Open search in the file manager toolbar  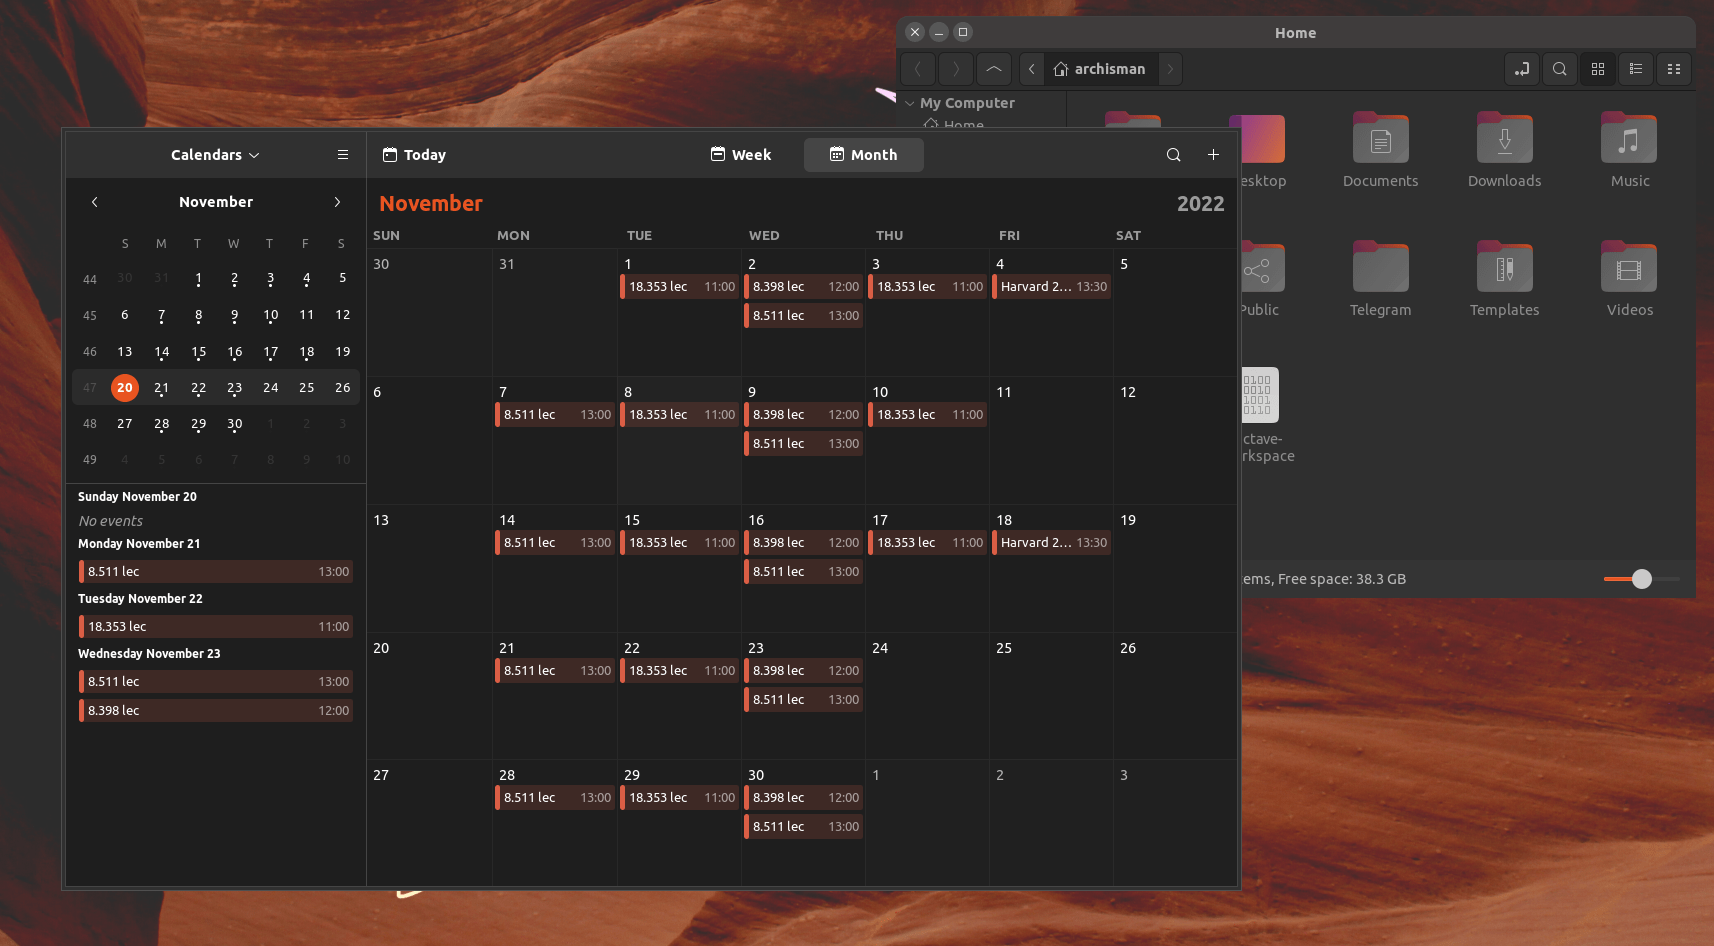pyautogui.click(x=1559, y=69)
